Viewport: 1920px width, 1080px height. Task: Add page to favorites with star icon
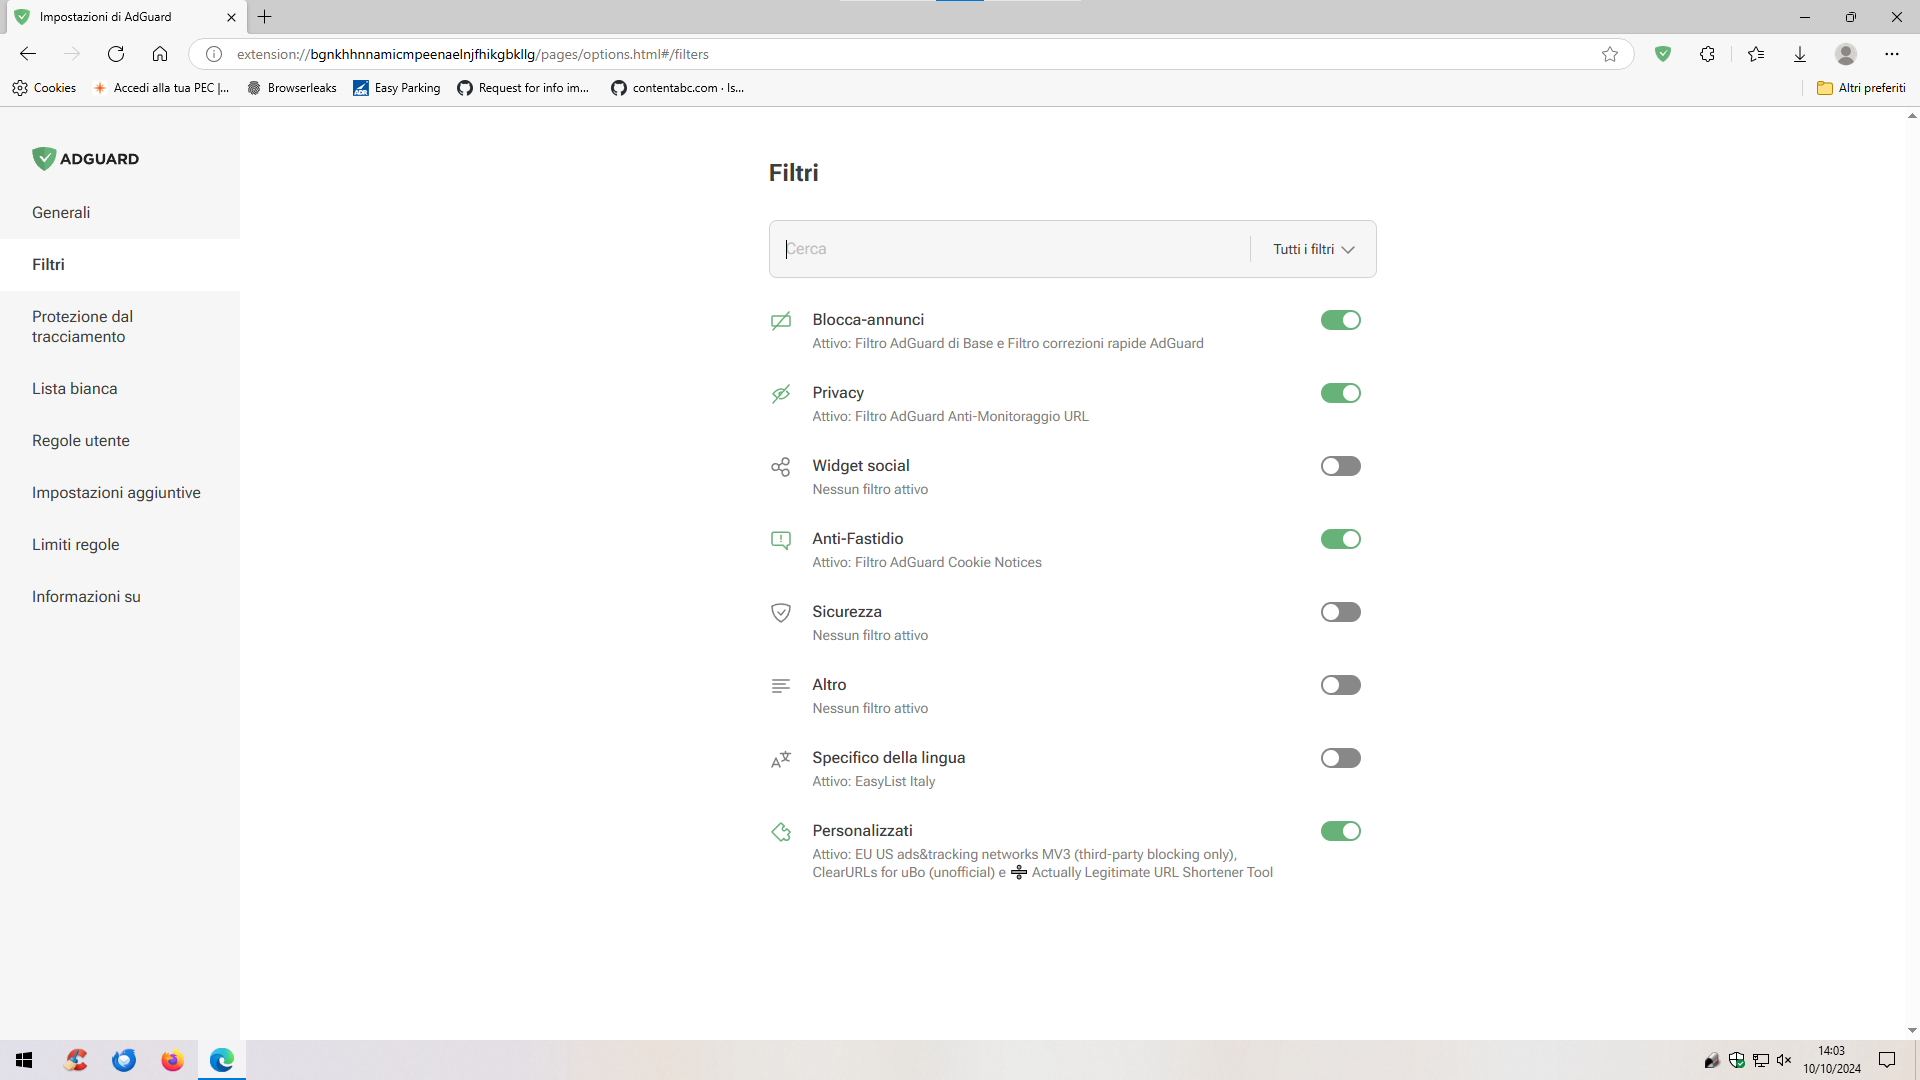pyautogui.click(x=1610, y=54)
